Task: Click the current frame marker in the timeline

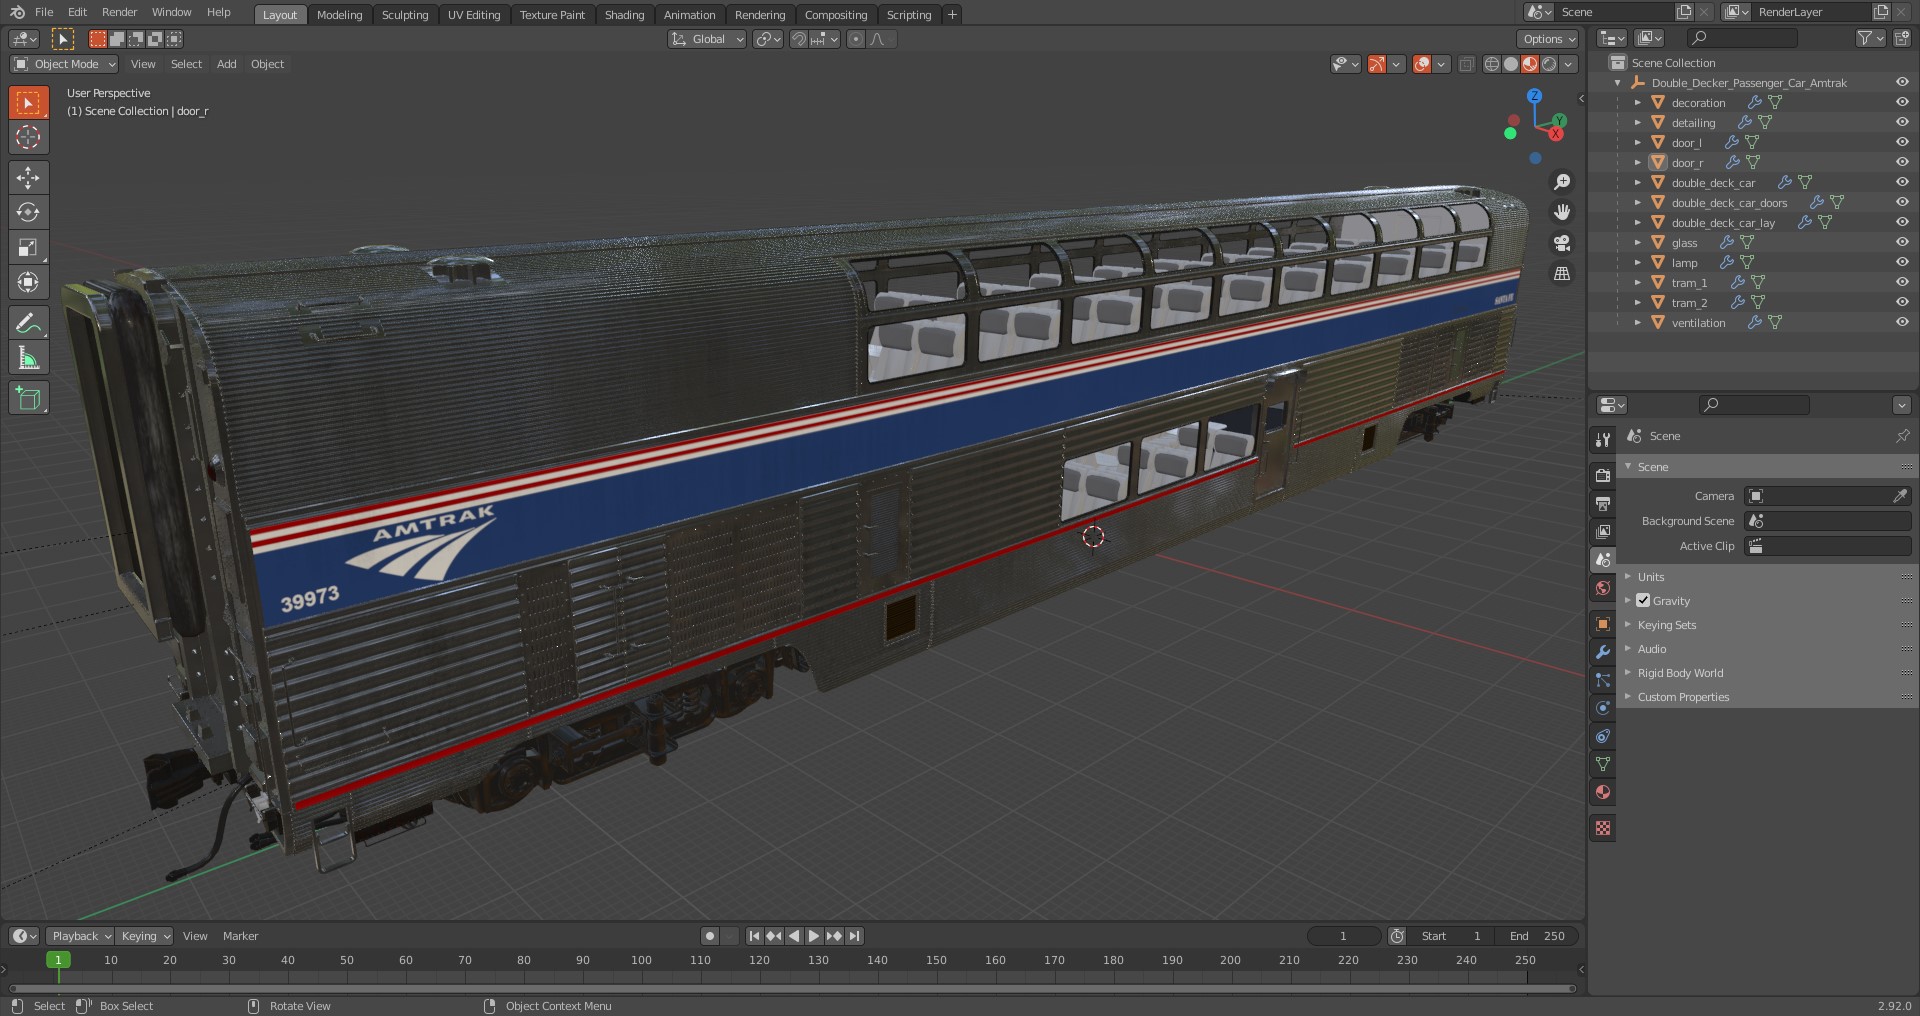Action: (x=58, y=960)
